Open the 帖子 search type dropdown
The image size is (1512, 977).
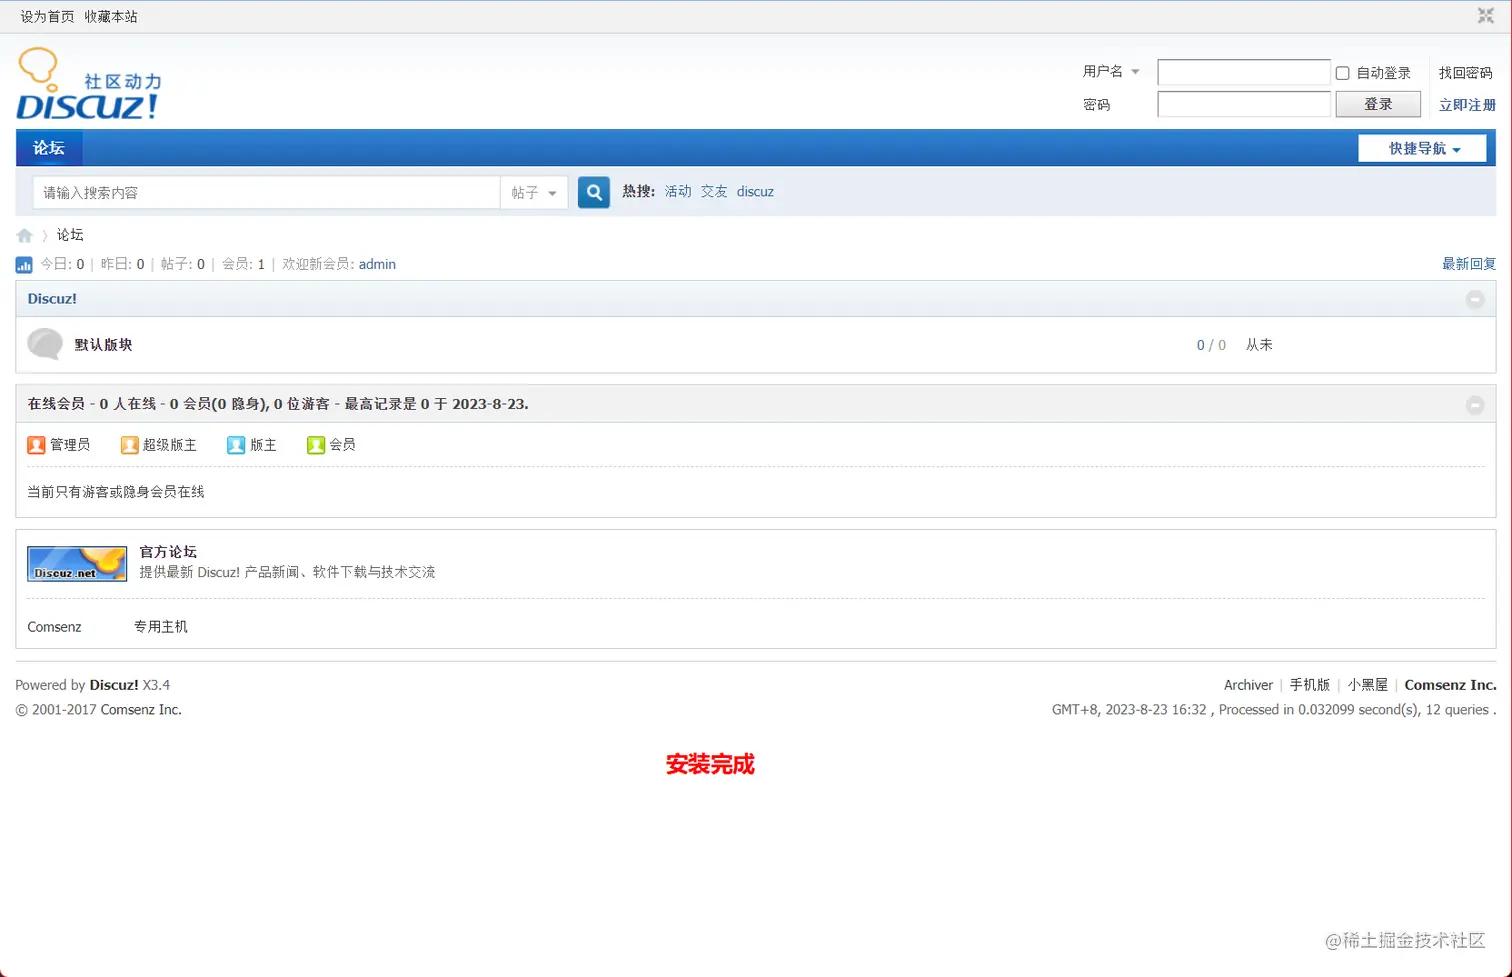point(534,193)
